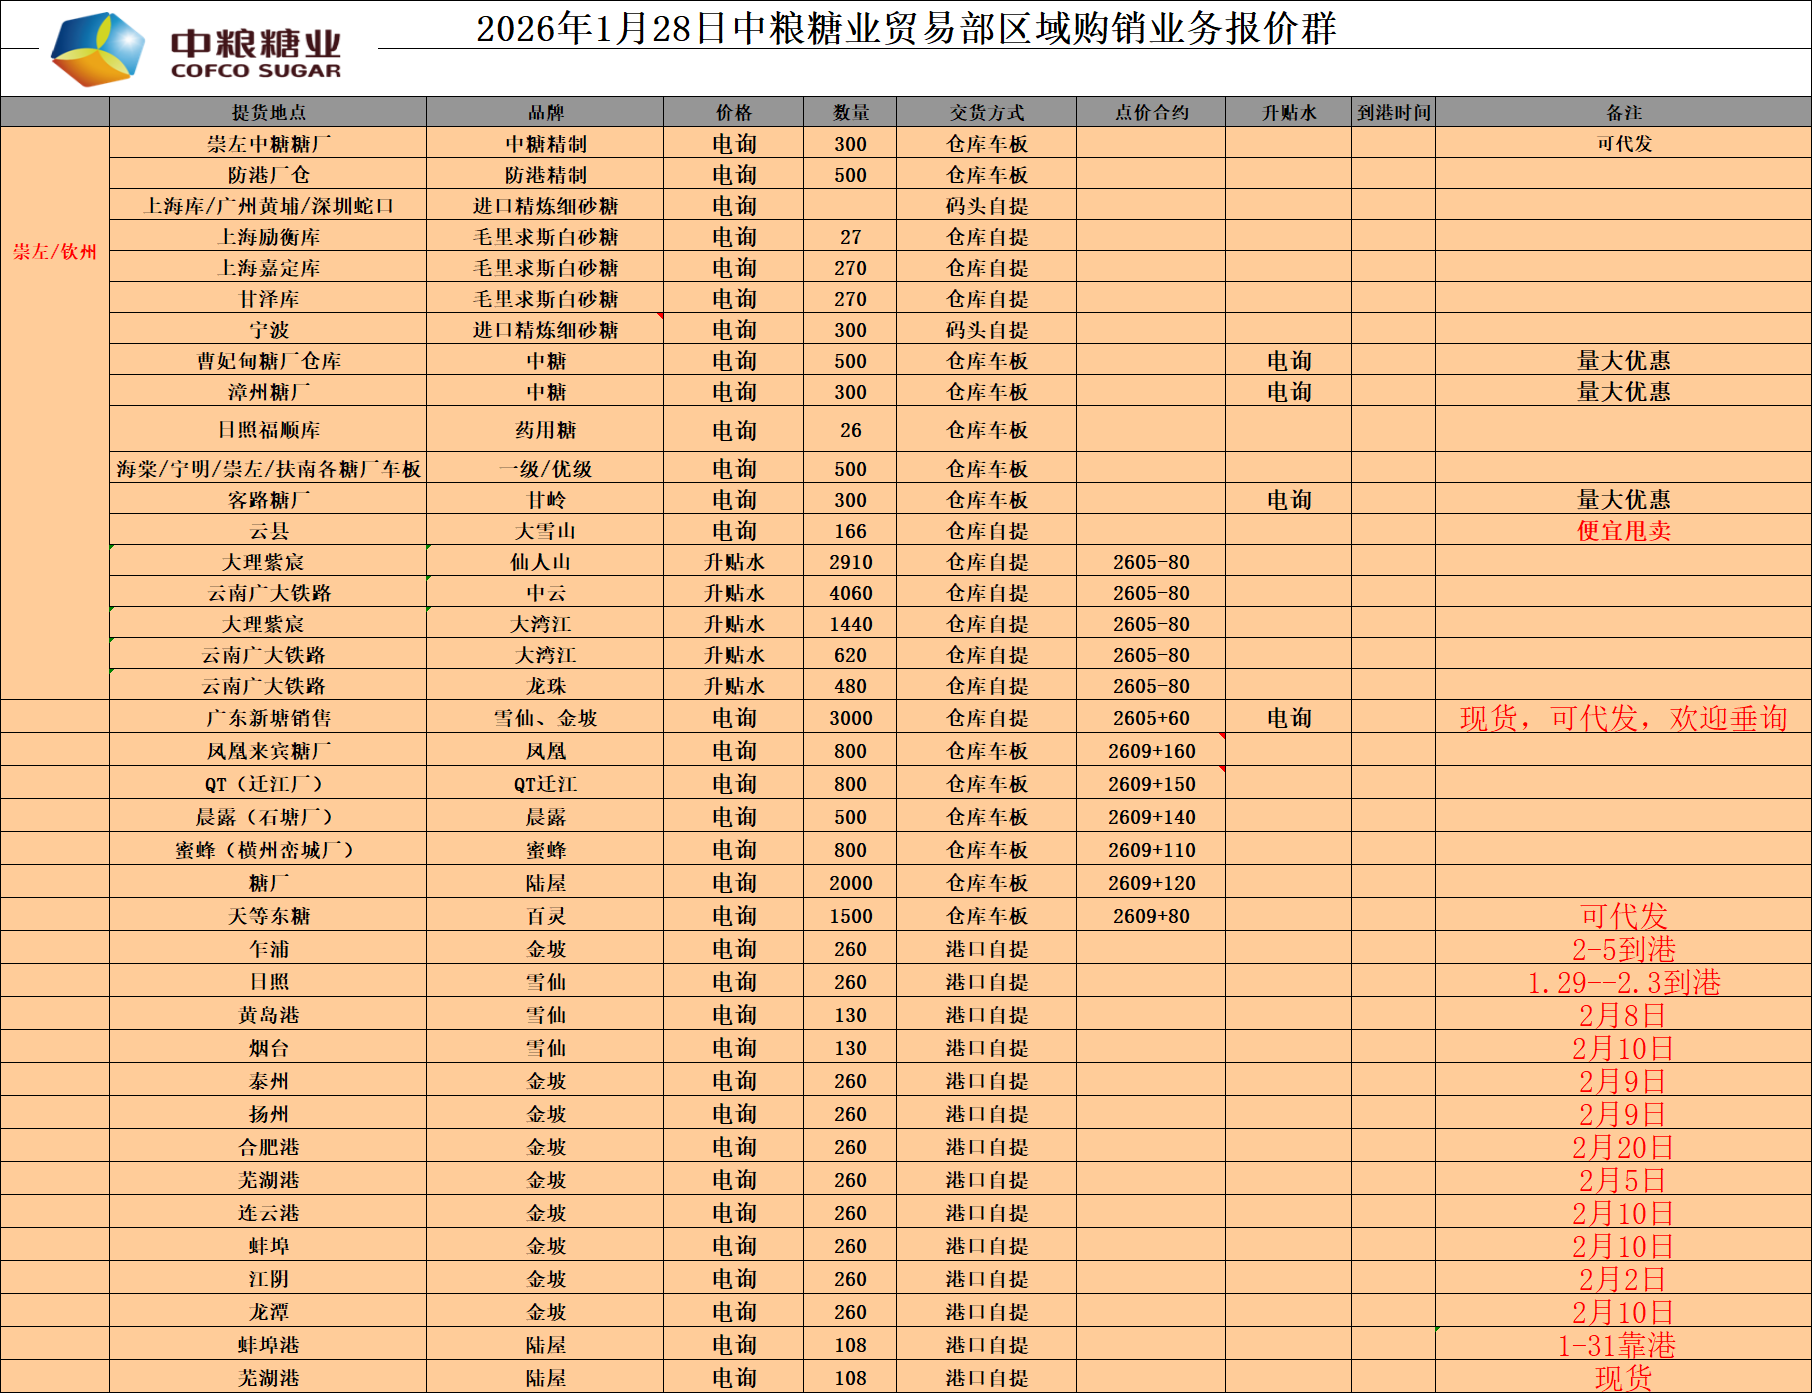The image size is (1812, 1393).
Task: Click the 到港时间 column header
Action: 1393,112
